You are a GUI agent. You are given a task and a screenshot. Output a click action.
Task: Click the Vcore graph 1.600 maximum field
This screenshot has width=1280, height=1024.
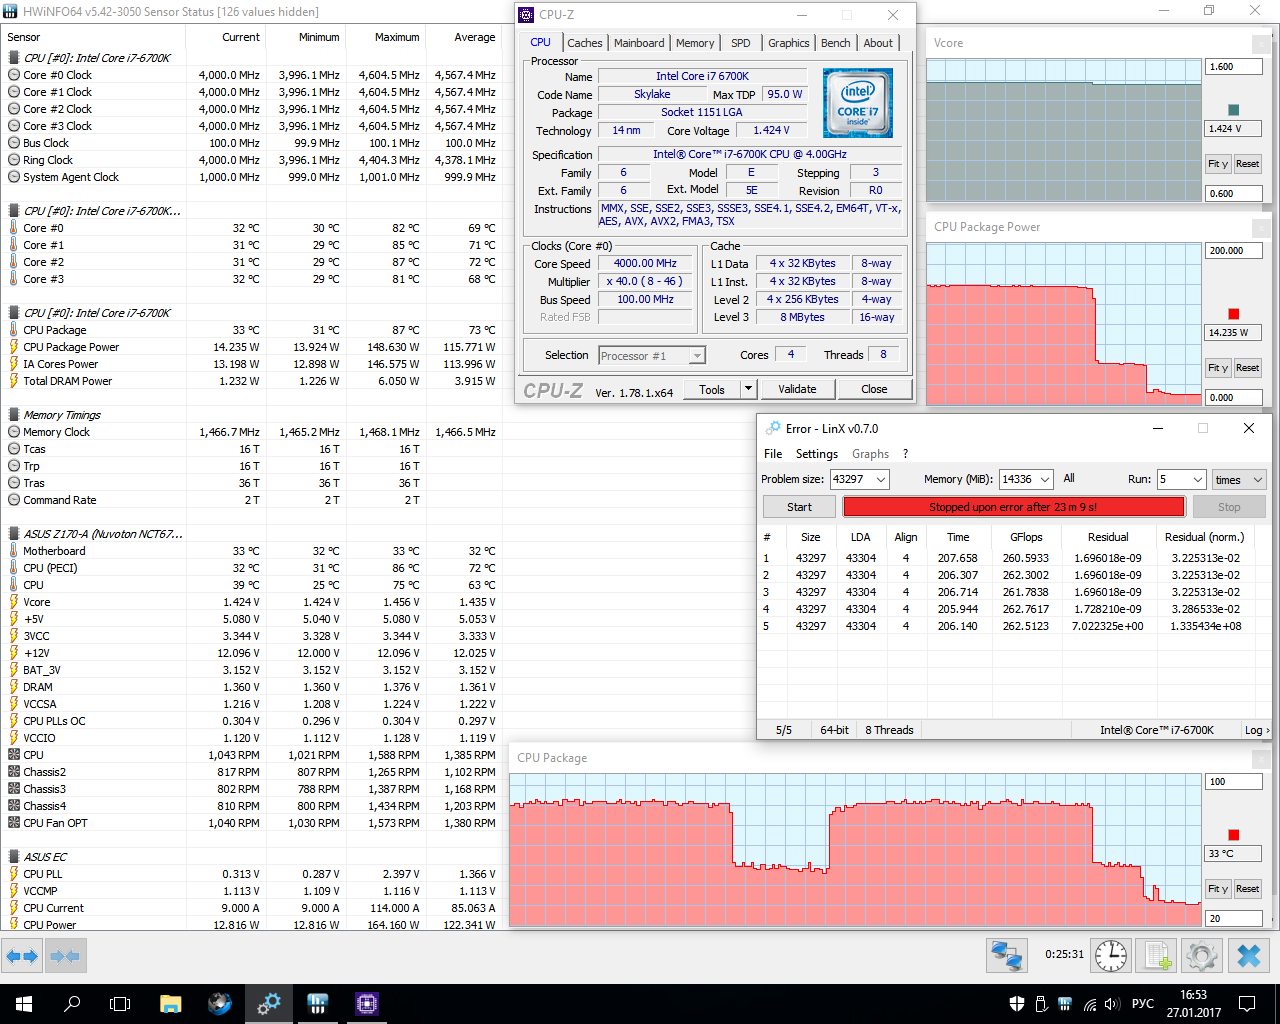coord(1234,67)
